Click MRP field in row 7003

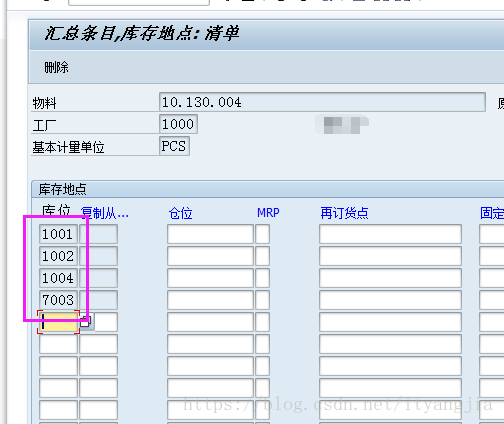(x=263, y=300)
